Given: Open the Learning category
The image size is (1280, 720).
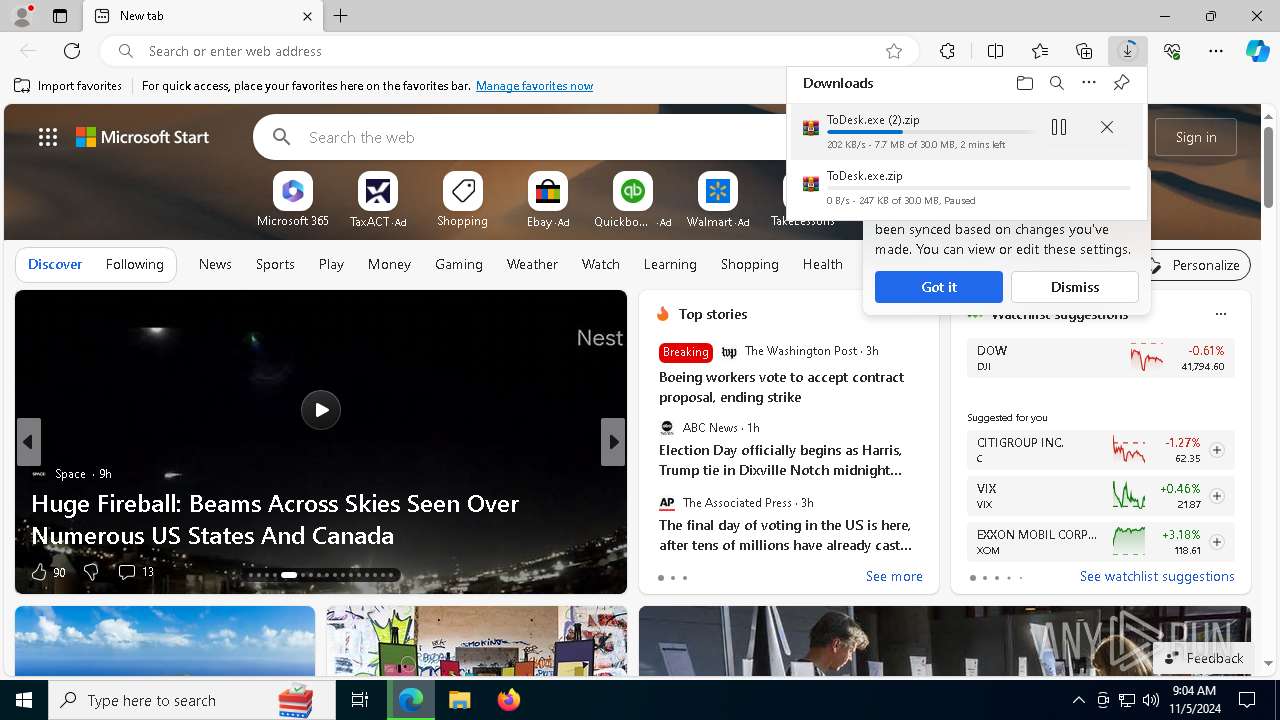Looking at the screenshot, I should [x=670, y=264].
